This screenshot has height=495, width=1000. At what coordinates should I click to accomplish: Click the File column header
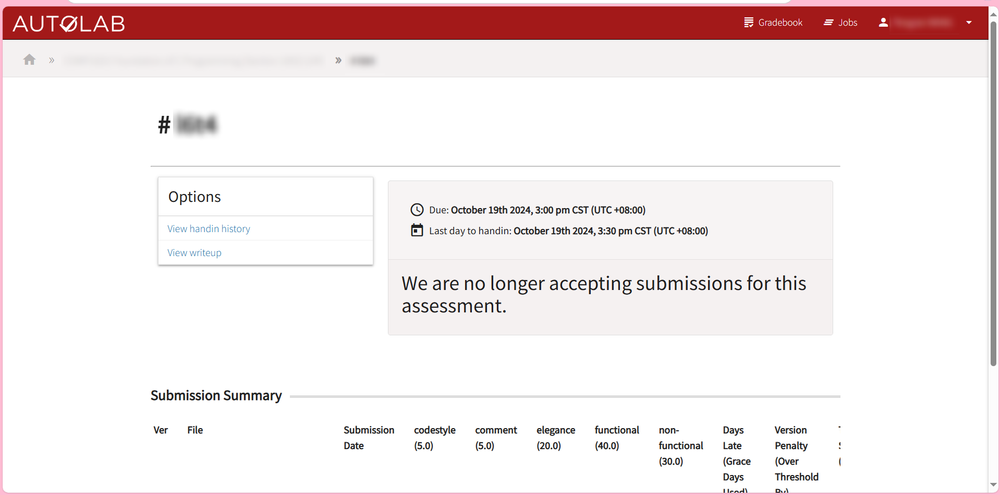(x=195, y=430)
